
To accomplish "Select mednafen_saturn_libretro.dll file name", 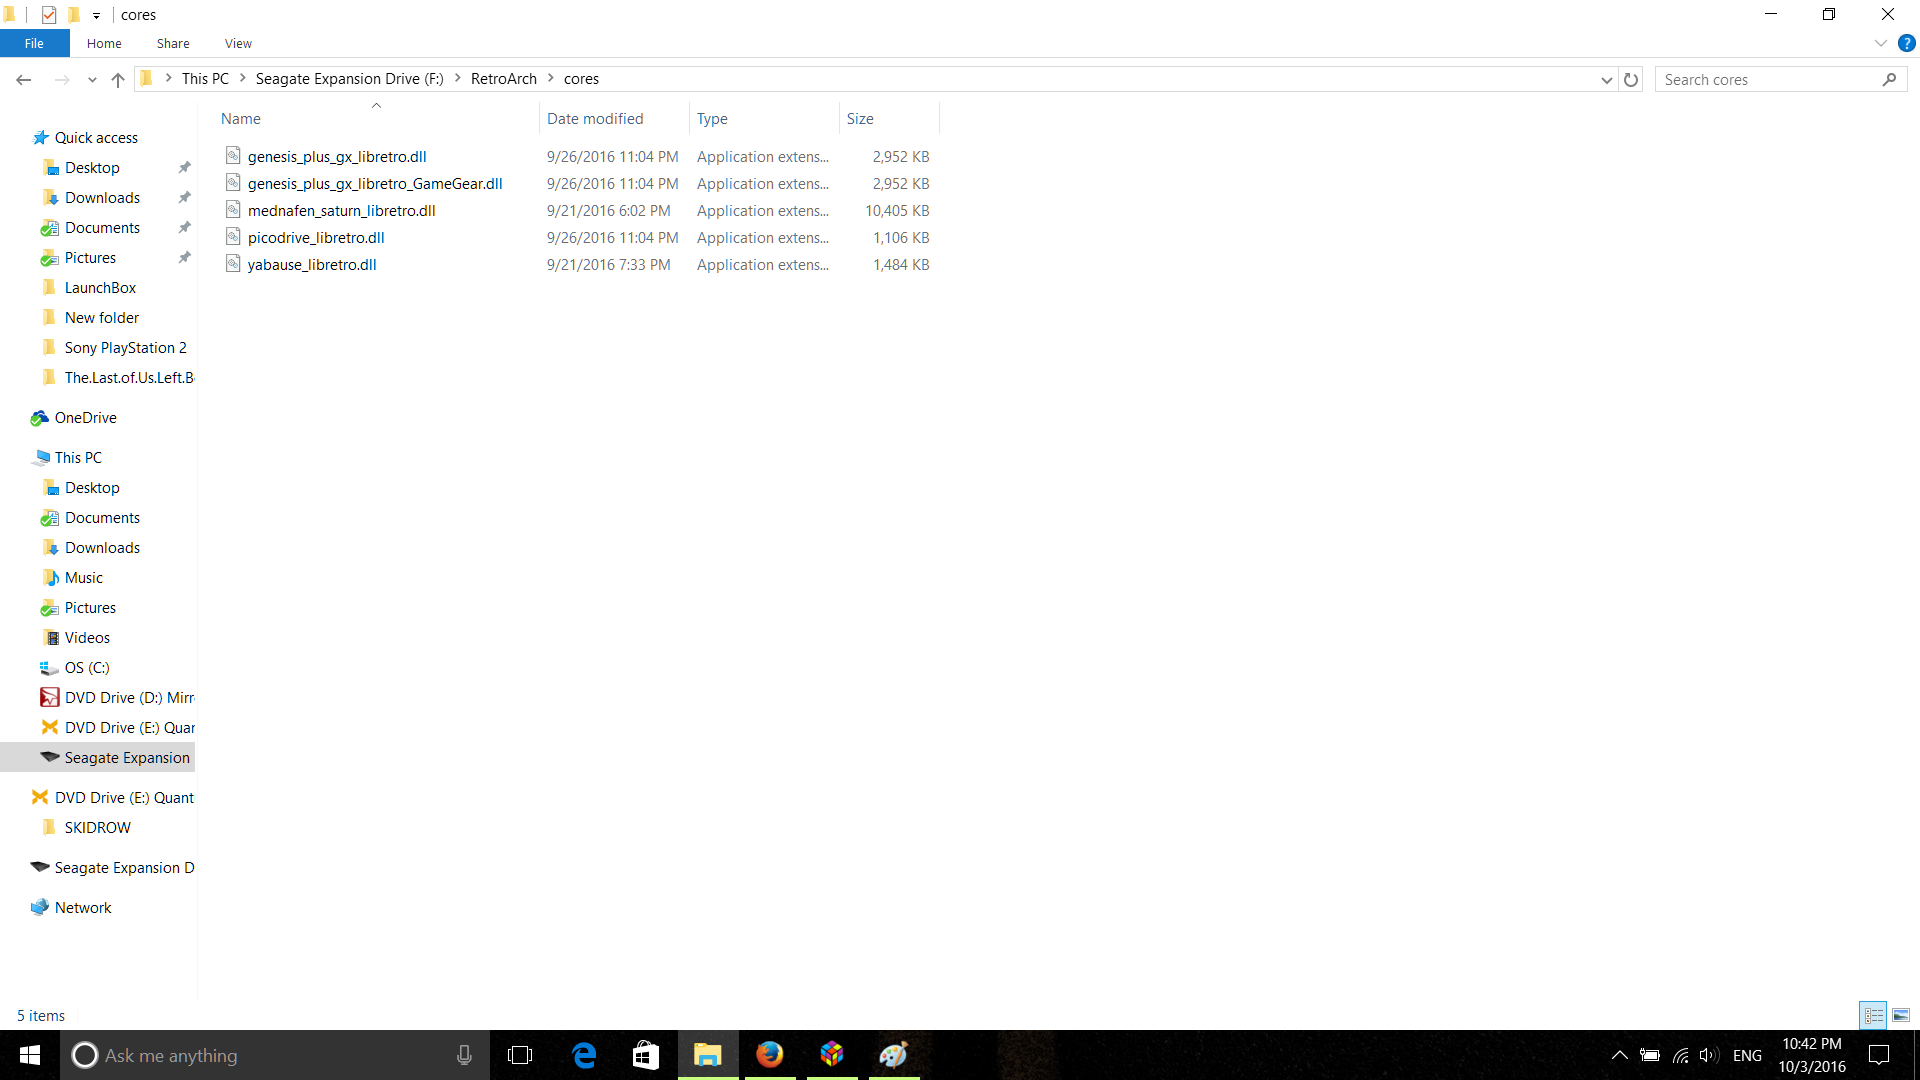I will [342, 210].
